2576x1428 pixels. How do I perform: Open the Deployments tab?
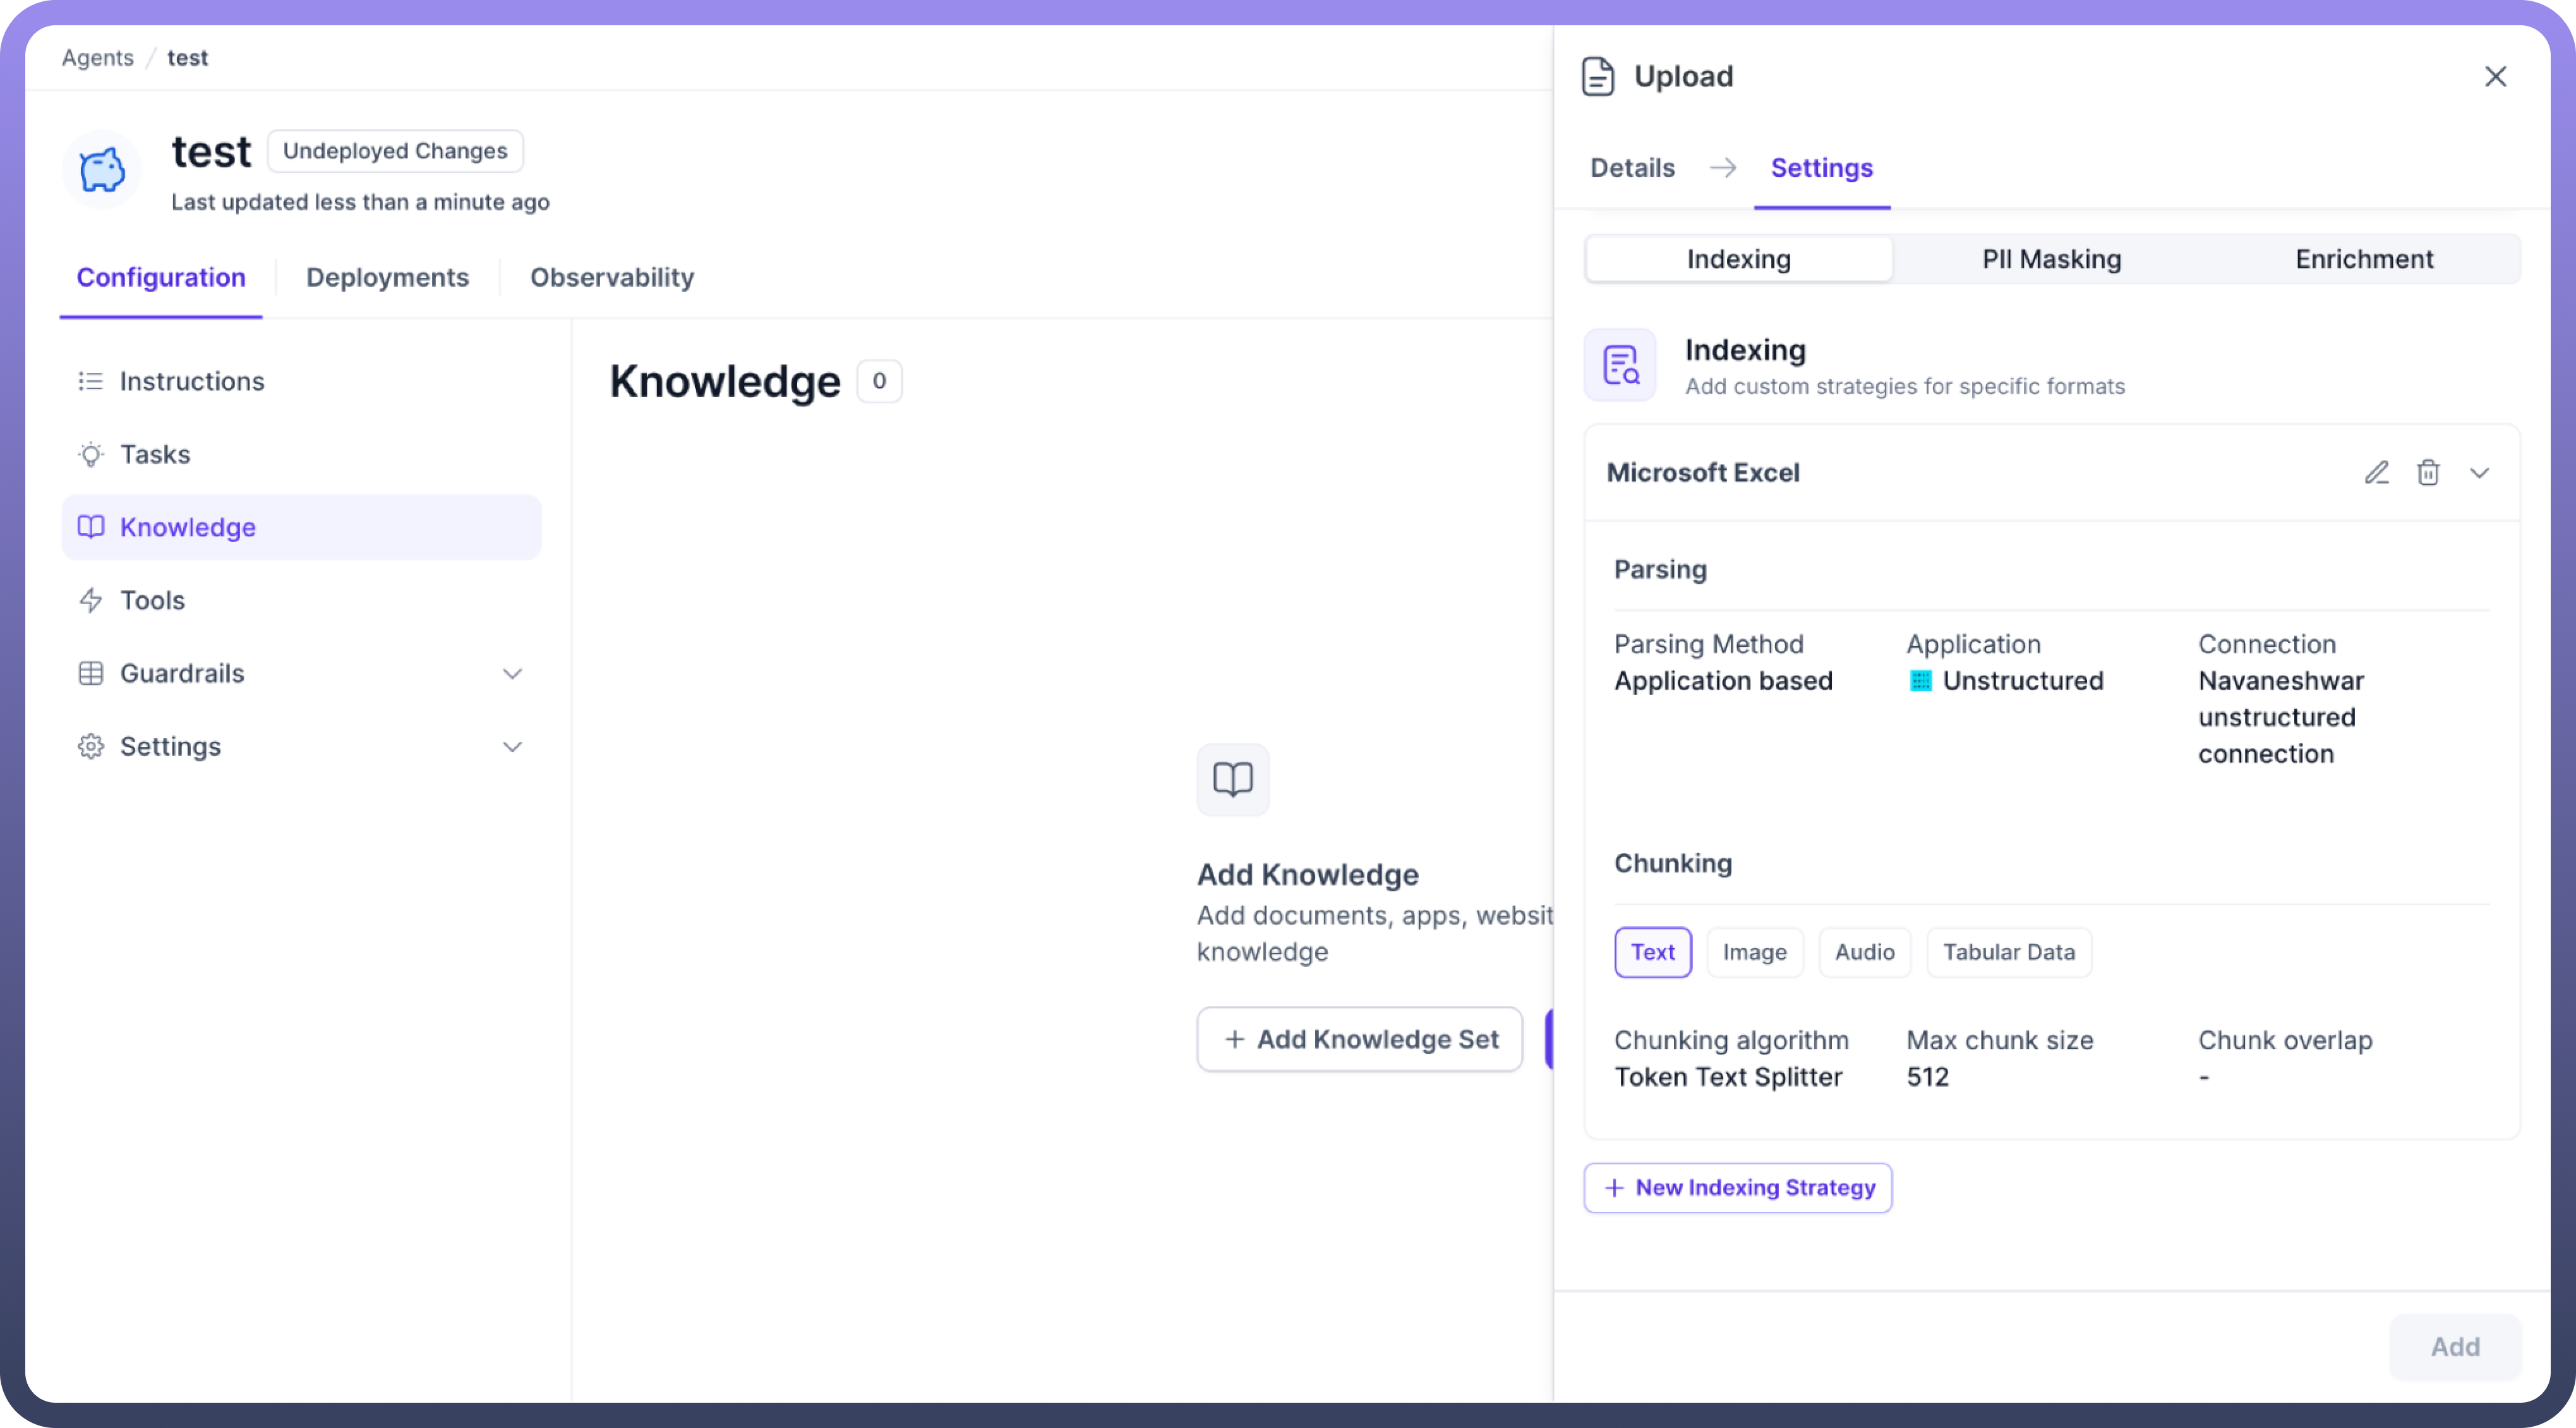pos(387,277)
